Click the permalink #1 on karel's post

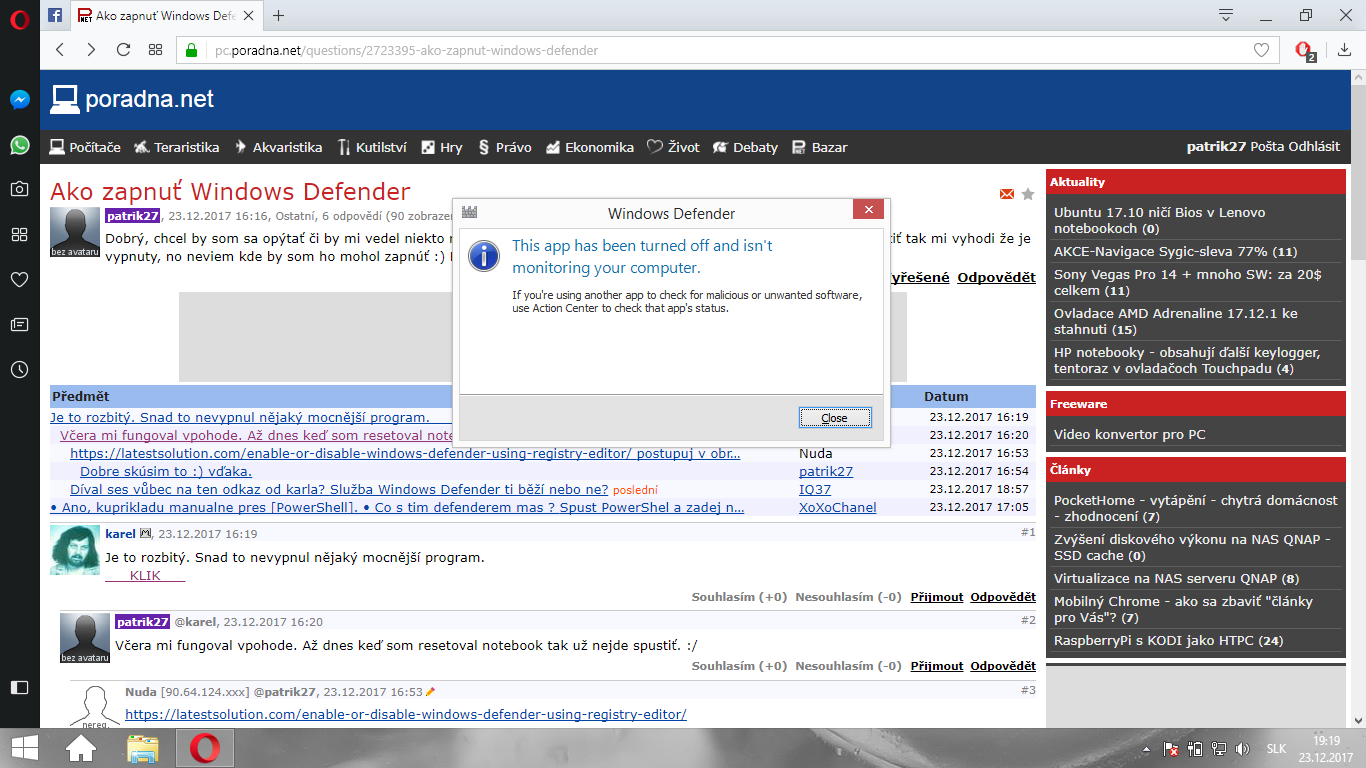1028,533
